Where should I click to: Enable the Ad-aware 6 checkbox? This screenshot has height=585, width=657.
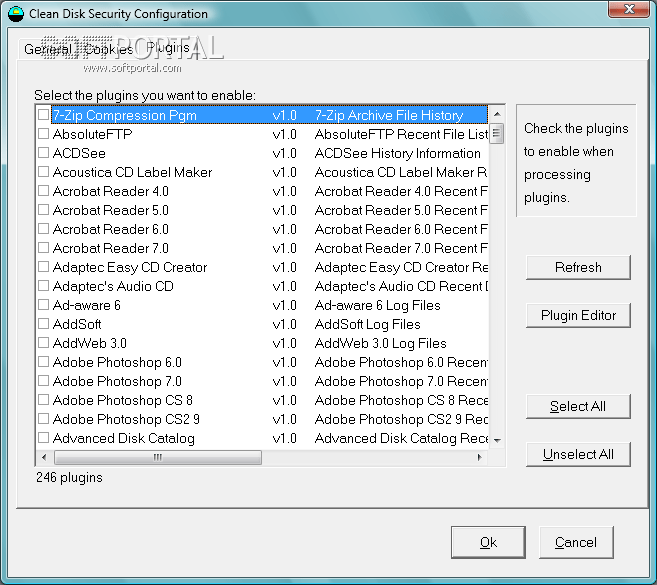44,305
